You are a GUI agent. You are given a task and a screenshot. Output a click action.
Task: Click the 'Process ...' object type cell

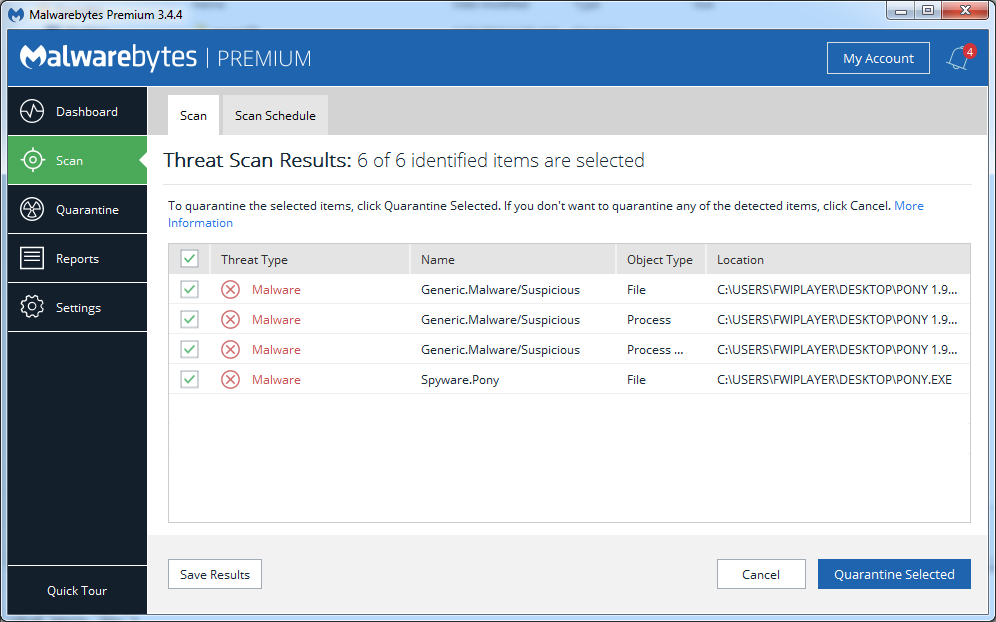click(x=655, y=349)
